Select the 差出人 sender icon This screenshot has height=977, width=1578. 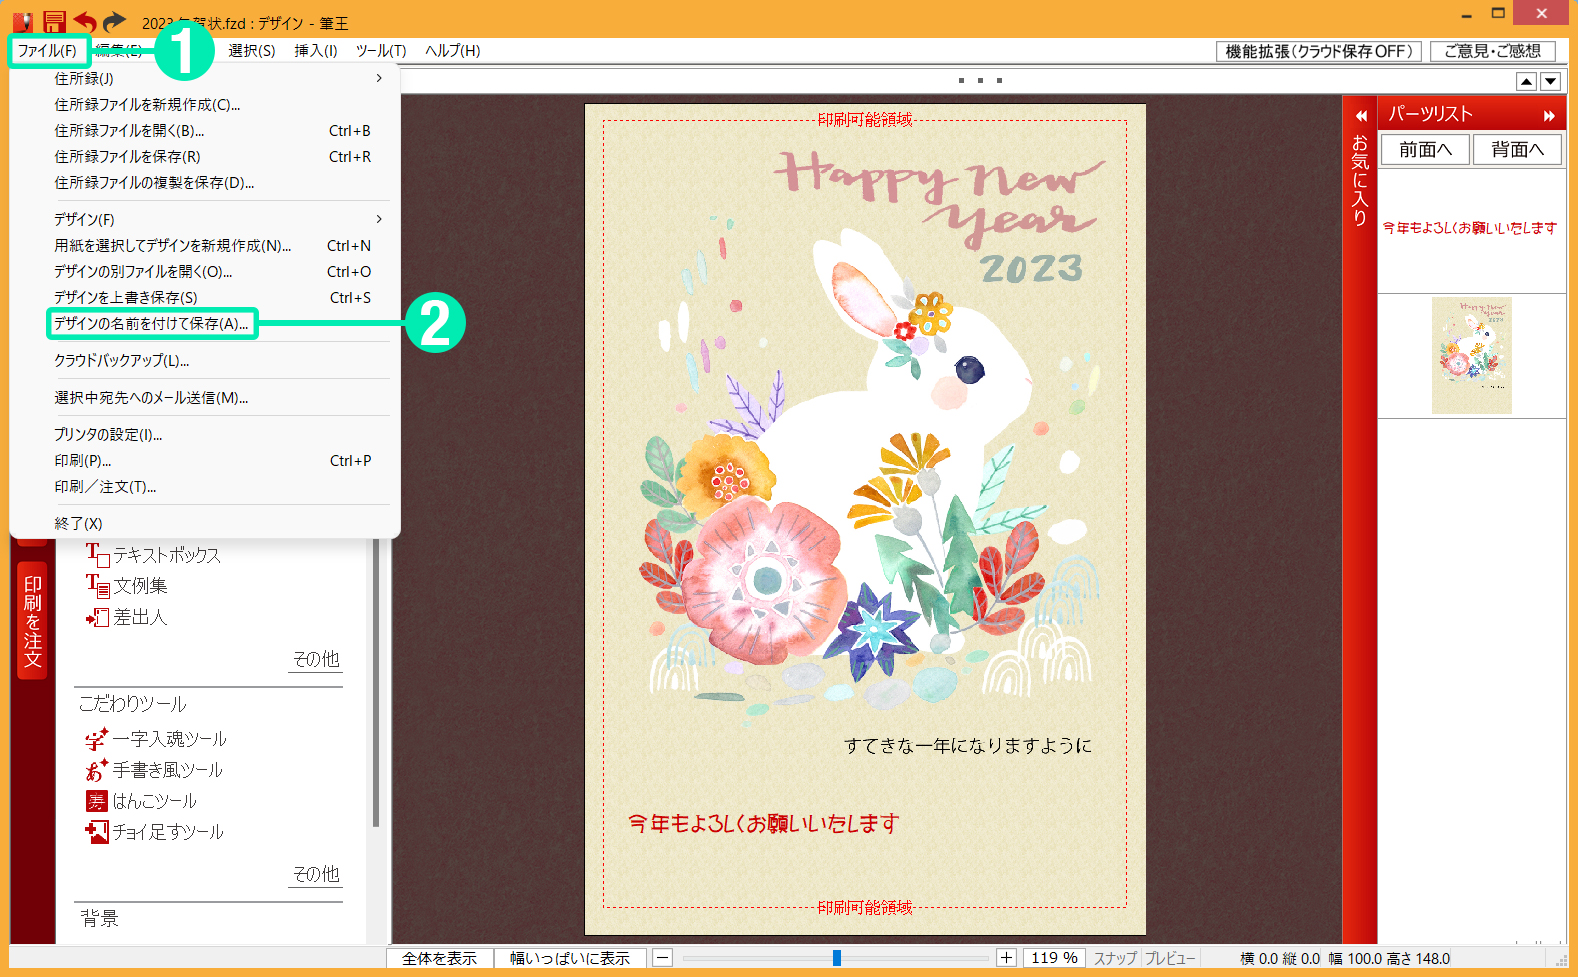pos(97,617)
